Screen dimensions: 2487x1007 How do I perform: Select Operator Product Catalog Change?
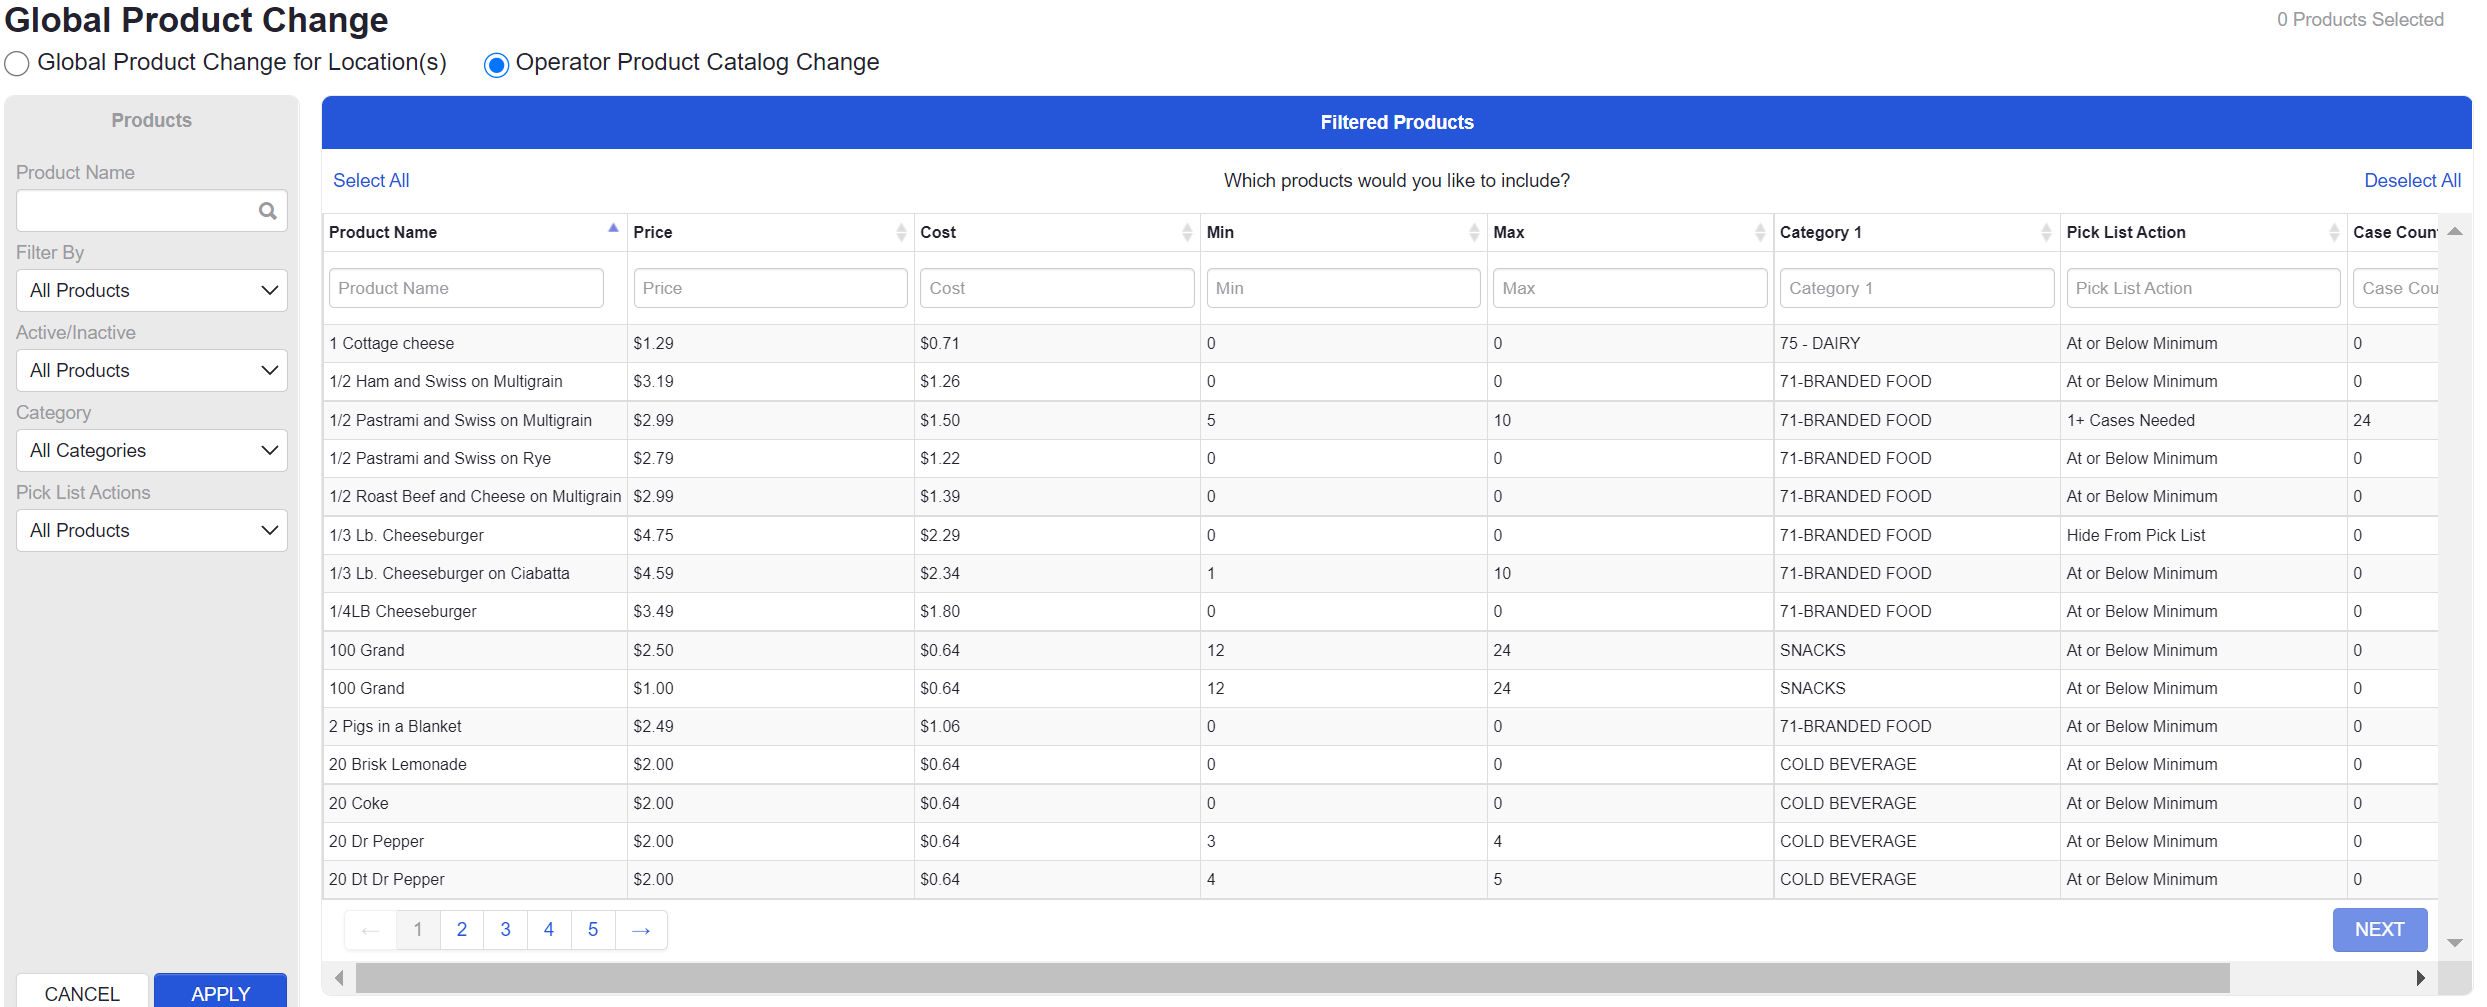[x=496, y=64]
